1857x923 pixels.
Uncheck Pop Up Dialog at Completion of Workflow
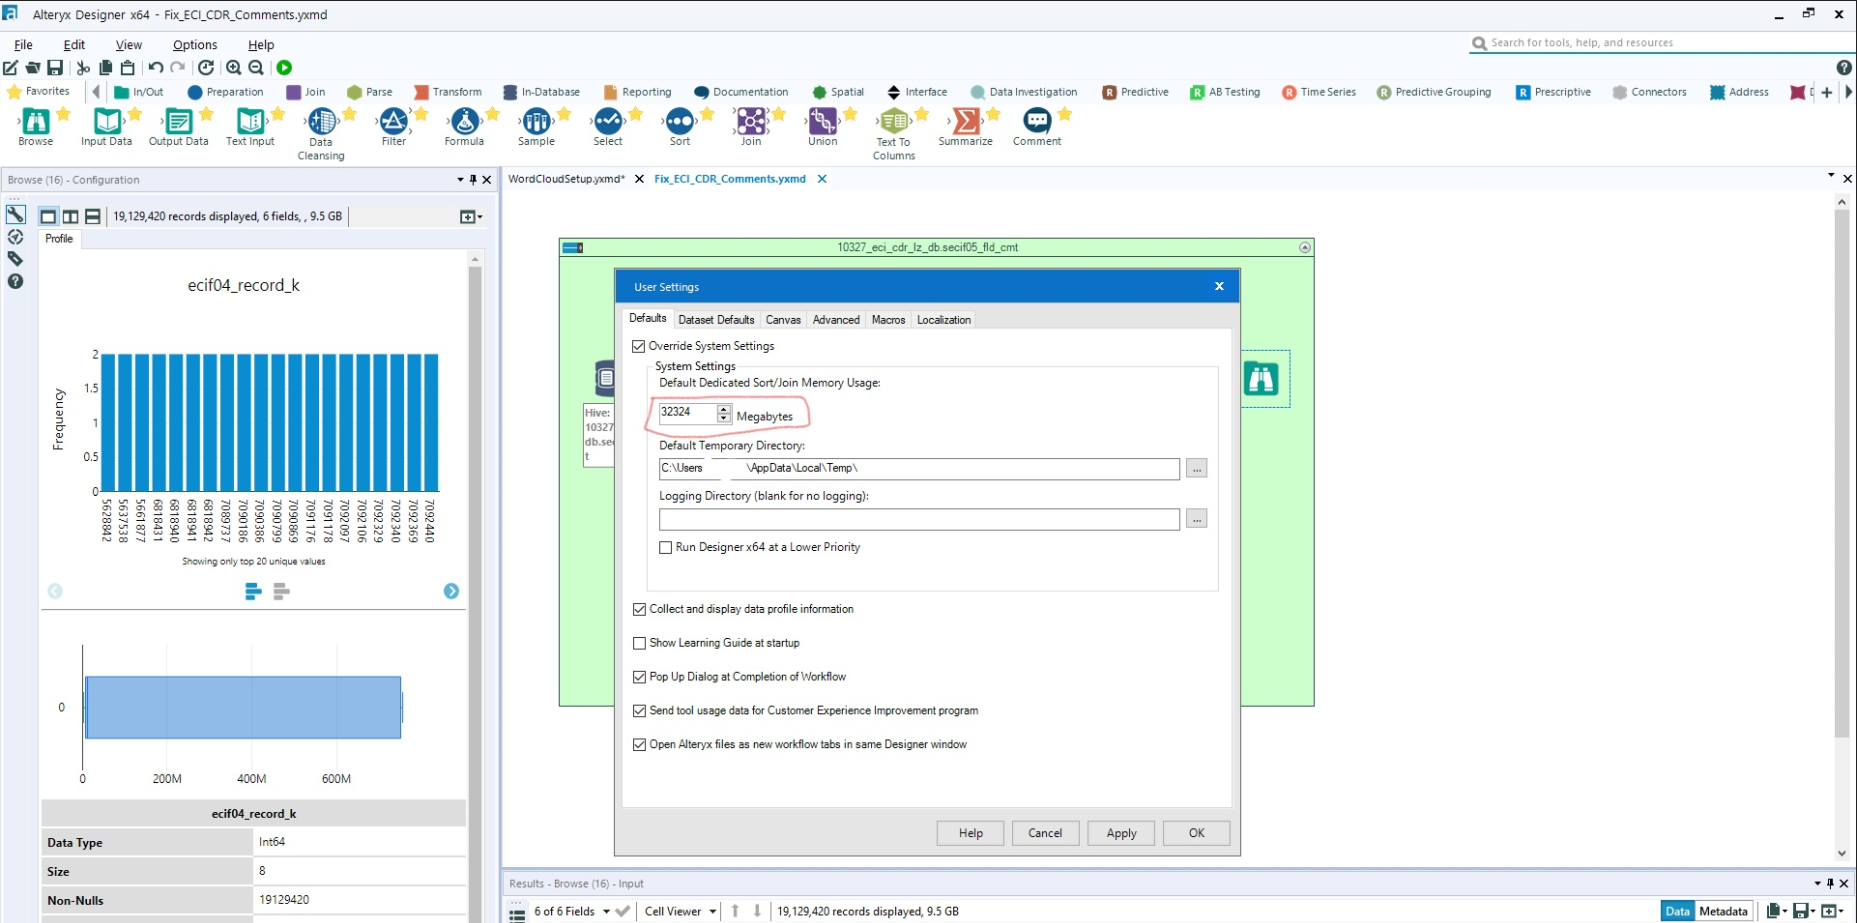point(640,677)
